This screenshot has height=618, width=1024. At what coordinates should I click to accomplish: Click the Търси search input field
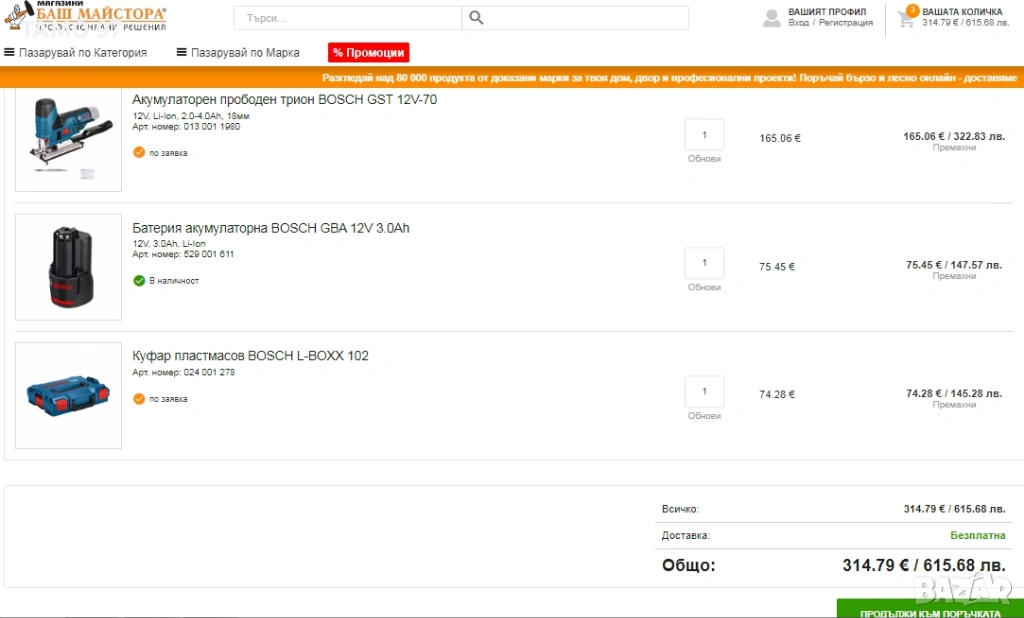tap(348, 18)
